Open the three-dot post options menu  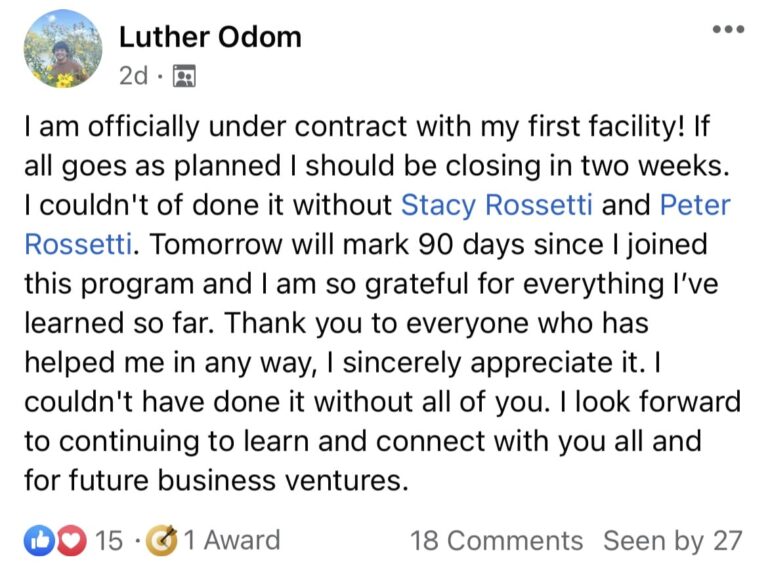pos(728,30)
